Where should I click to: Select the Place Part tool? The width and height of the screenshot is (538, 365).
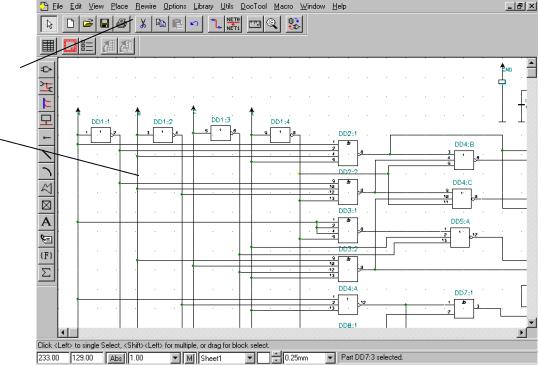click(x=46, y=70)
